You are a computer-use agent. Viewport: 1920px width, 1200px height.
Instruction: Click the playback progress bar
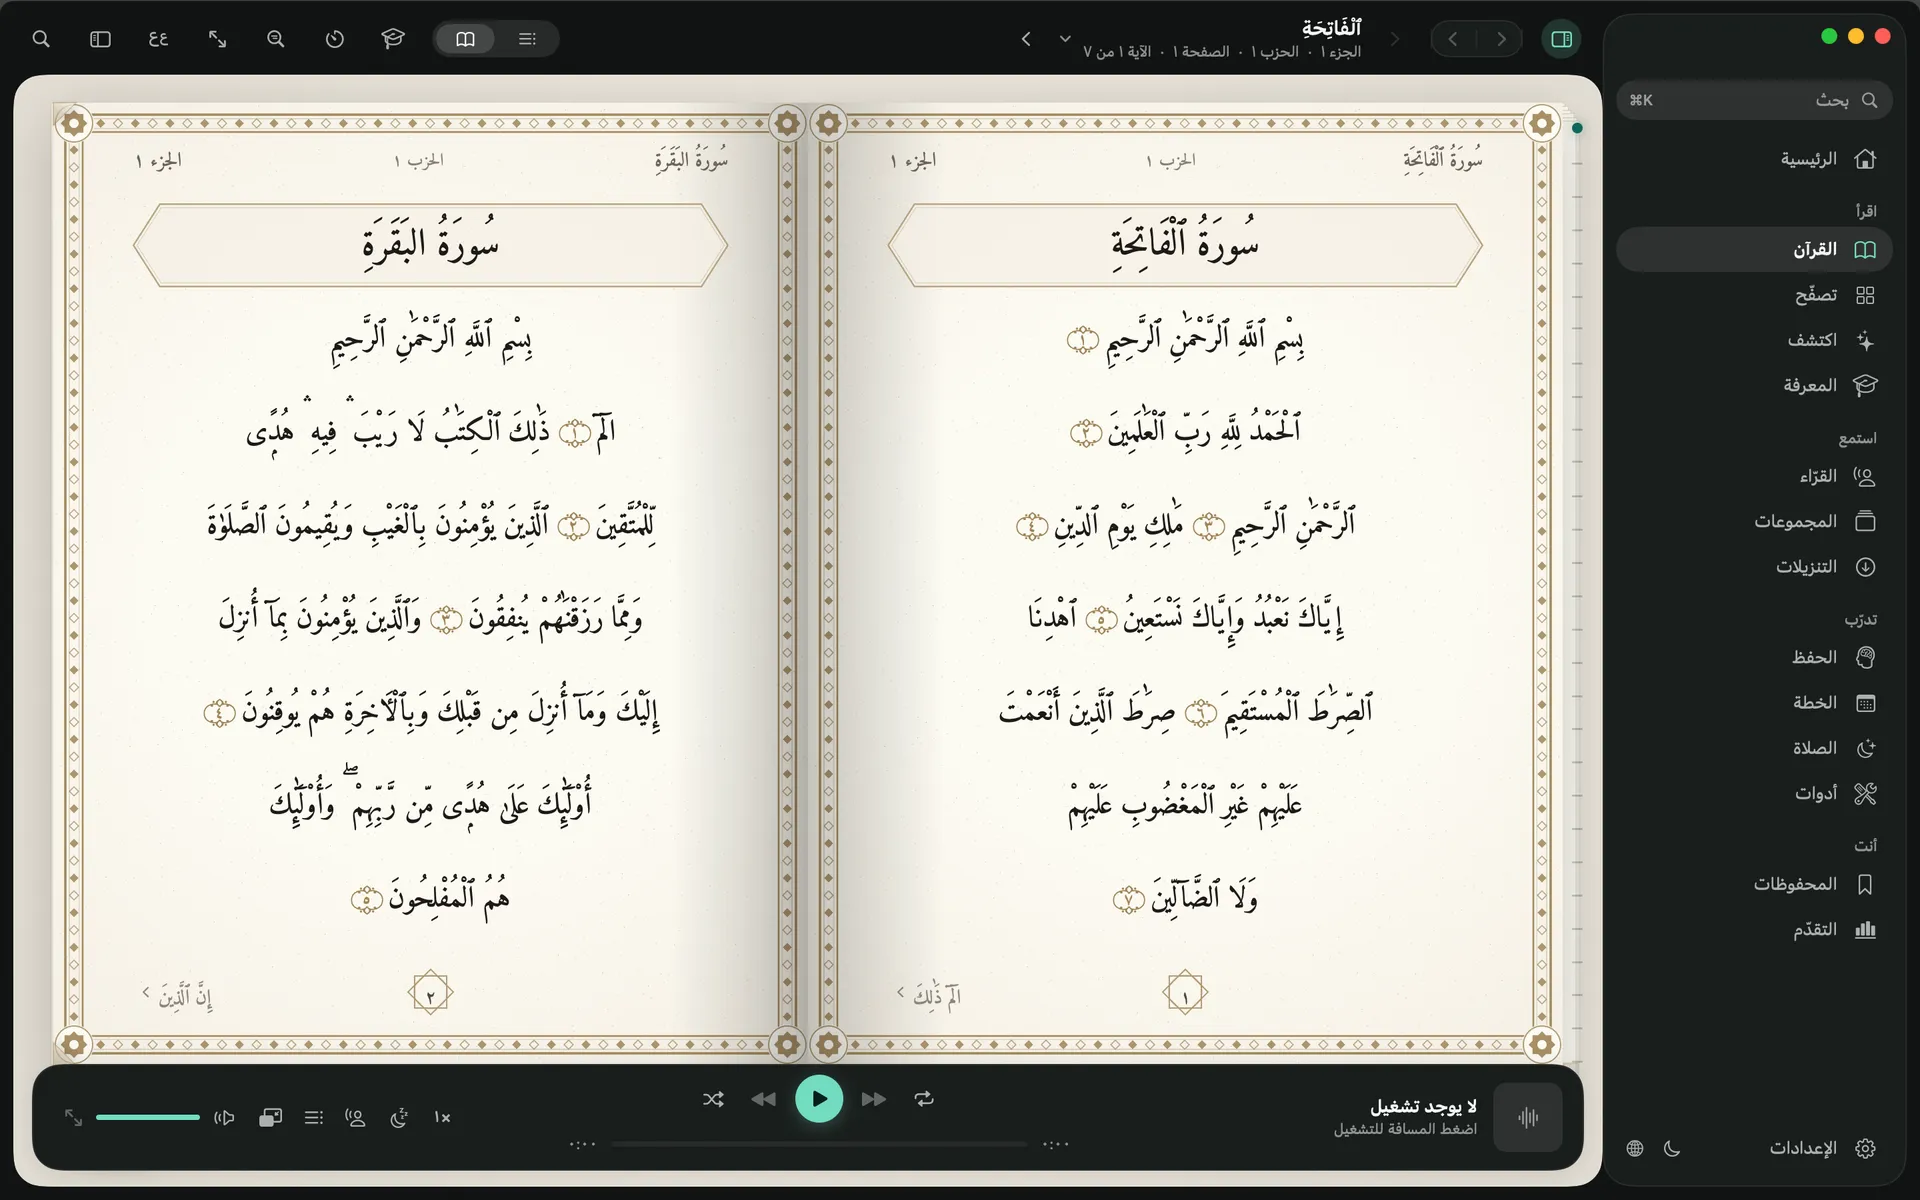(819, 1144)
